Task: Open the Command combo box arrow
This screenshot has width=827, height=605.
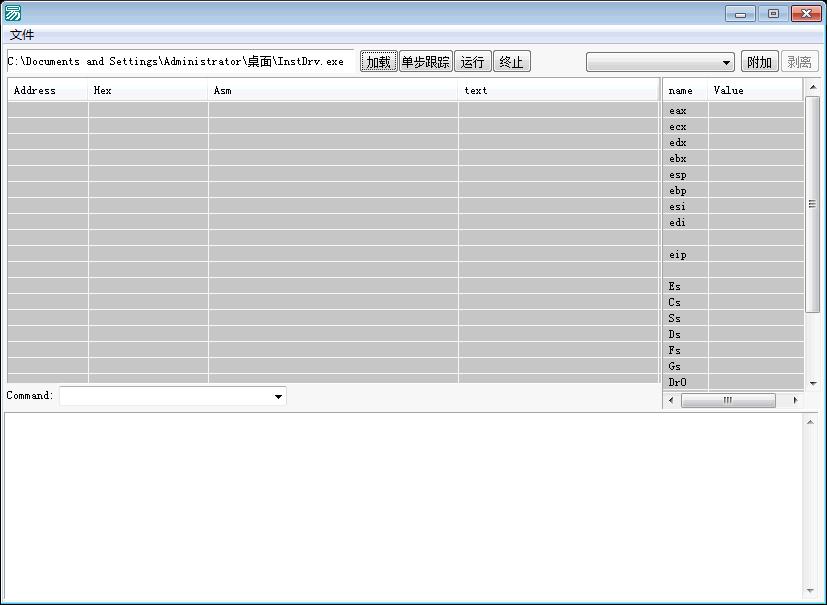Action: coord(278,396)
